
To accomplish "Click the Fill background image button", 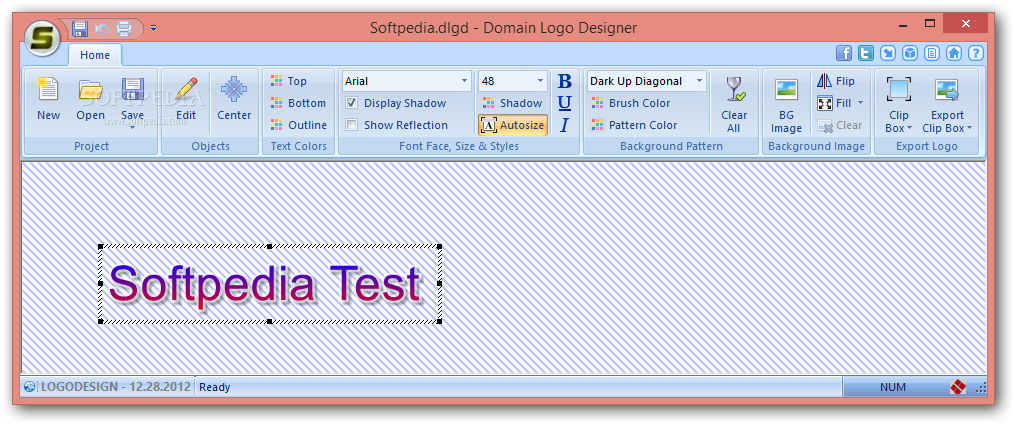I will pyautogui.click(x=834, y=103).
